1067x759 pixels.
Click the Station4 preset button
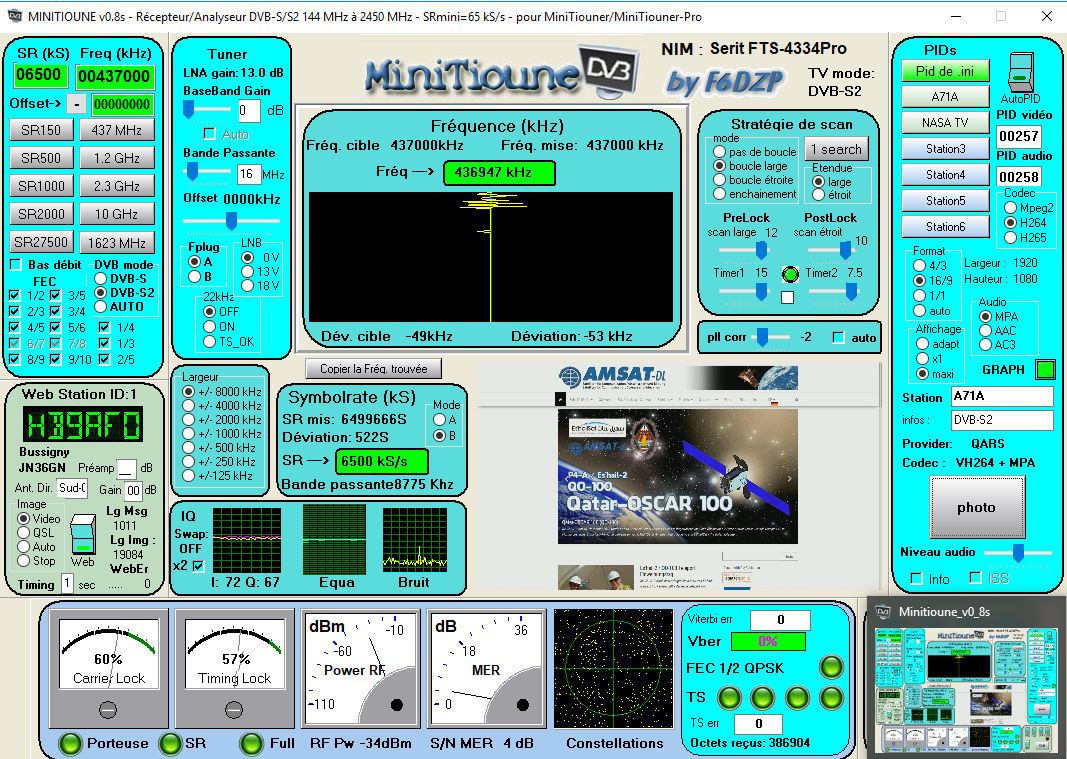click(x=945, y=174)
